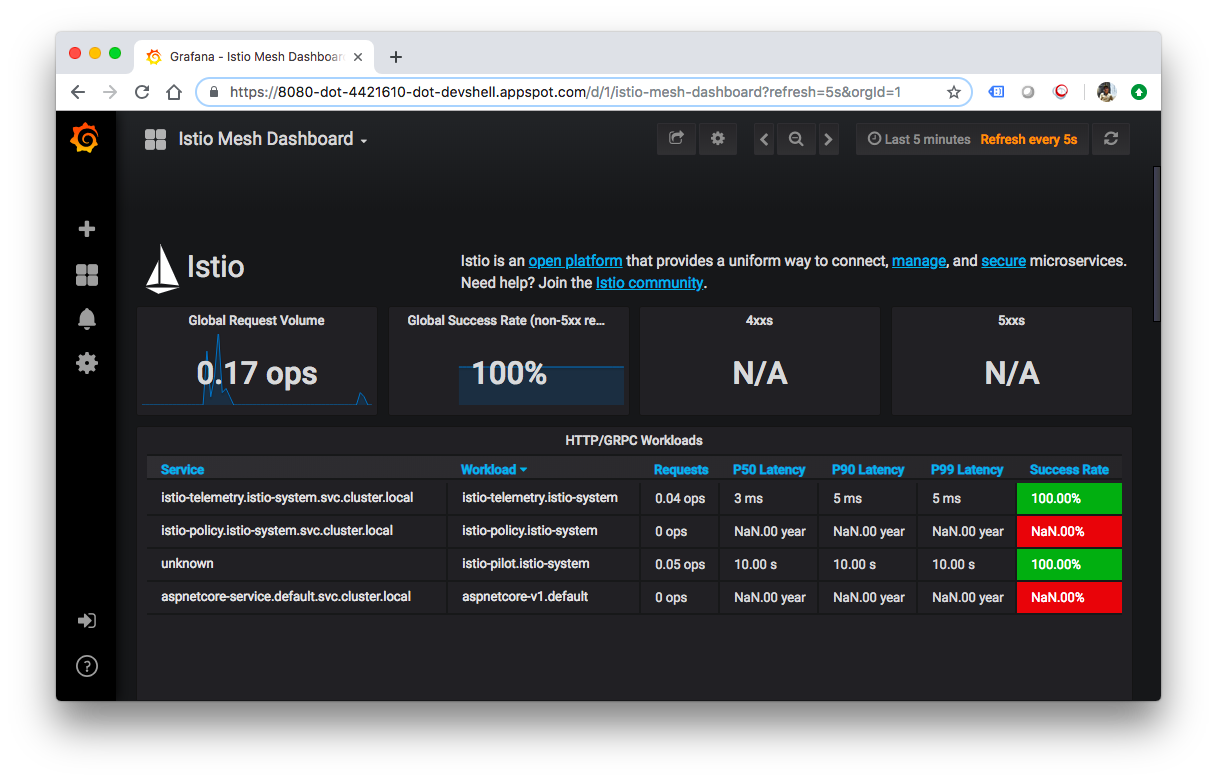Sort by Success Rate column header

click(1069, 470)
